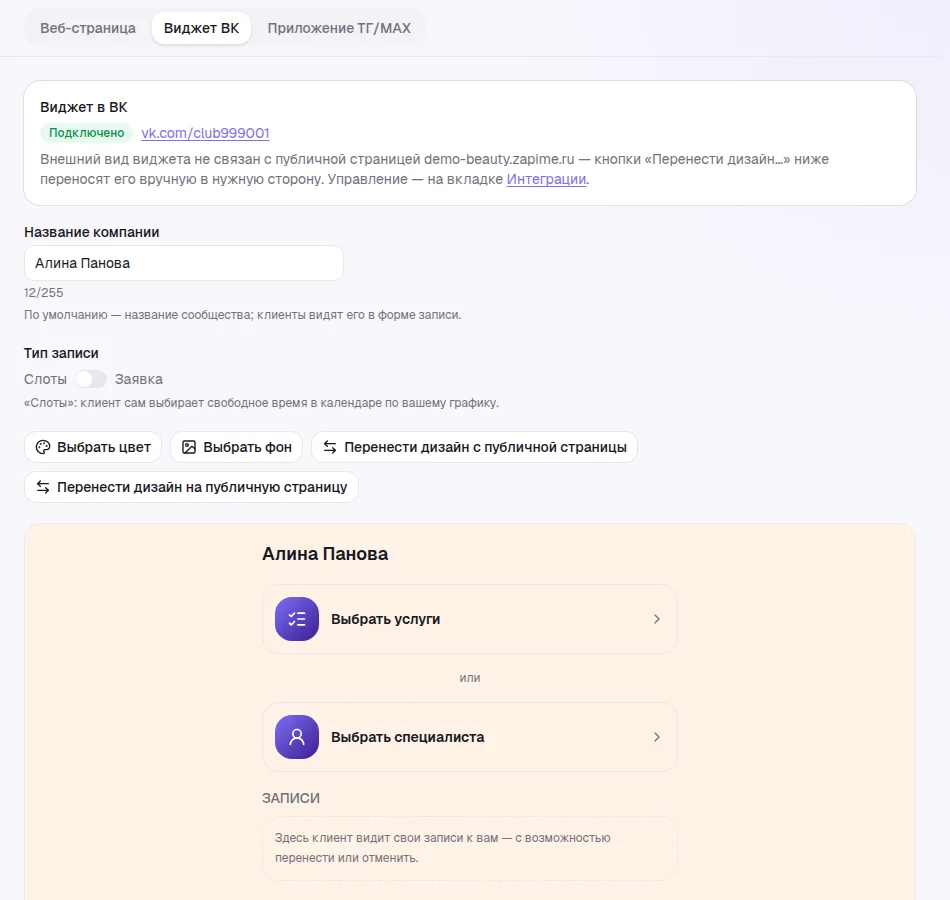Click Перенести дизайн на публичную страницу

[x=191, y=487]
